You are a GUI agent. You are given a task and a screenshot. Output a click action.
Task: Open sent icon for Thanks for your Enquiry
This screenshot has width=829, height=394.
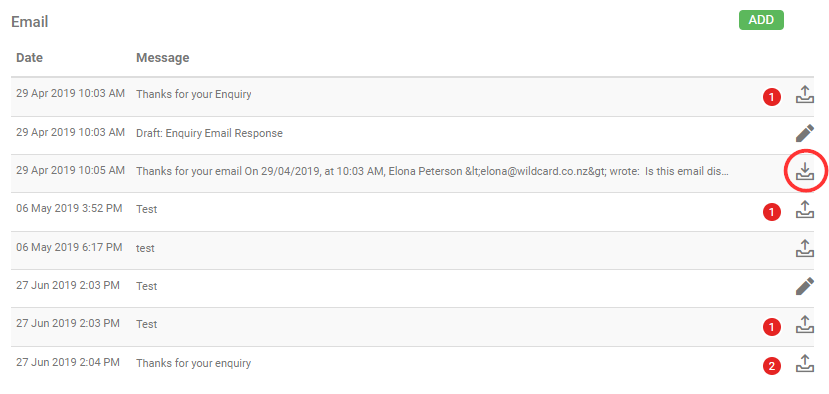804,95
